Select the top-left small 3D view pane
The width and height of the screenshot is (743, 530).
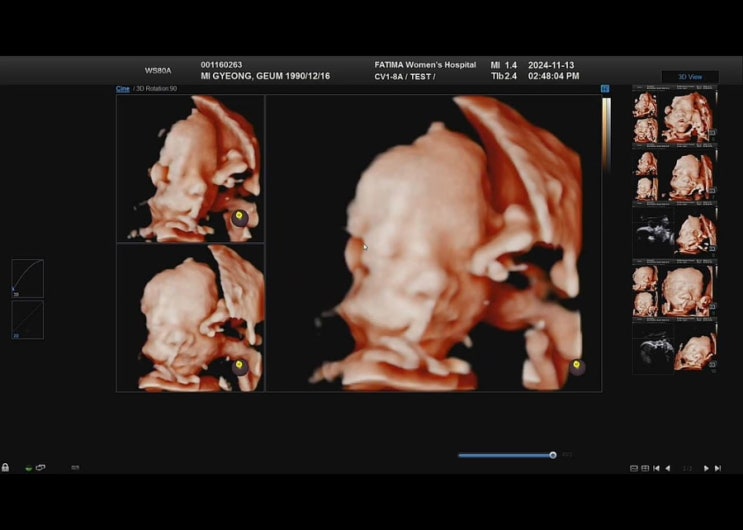tap(190, 168)
